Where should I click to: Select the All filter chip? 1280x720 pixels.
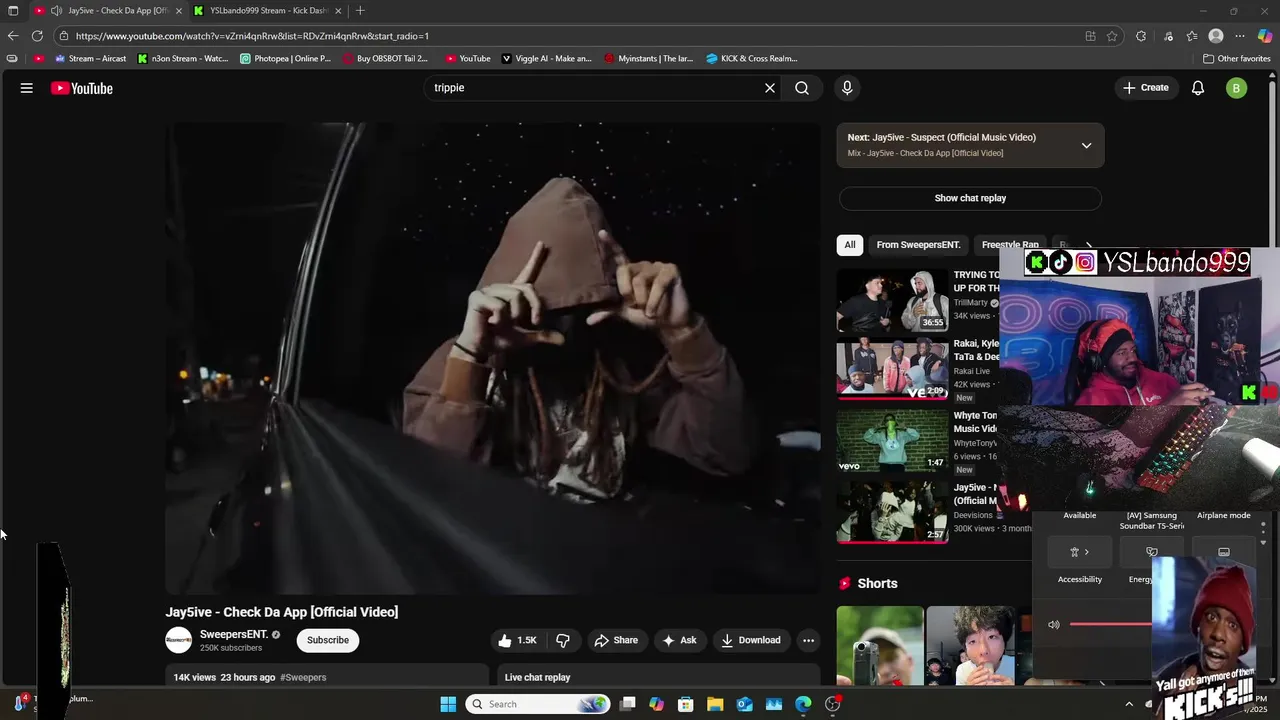[x=850, y=245]
